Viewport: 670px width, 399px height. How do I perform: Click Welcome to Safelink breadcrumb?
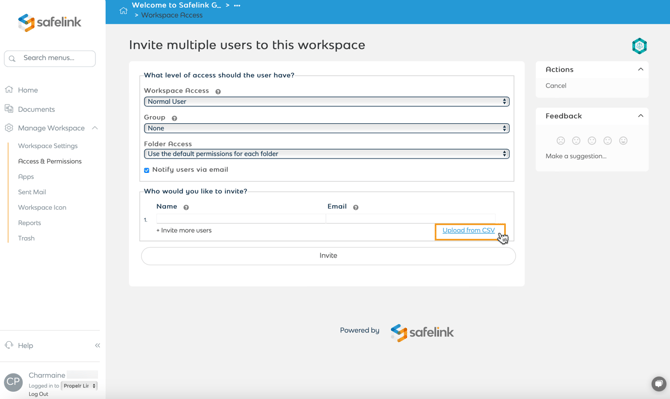pos(176,5)
